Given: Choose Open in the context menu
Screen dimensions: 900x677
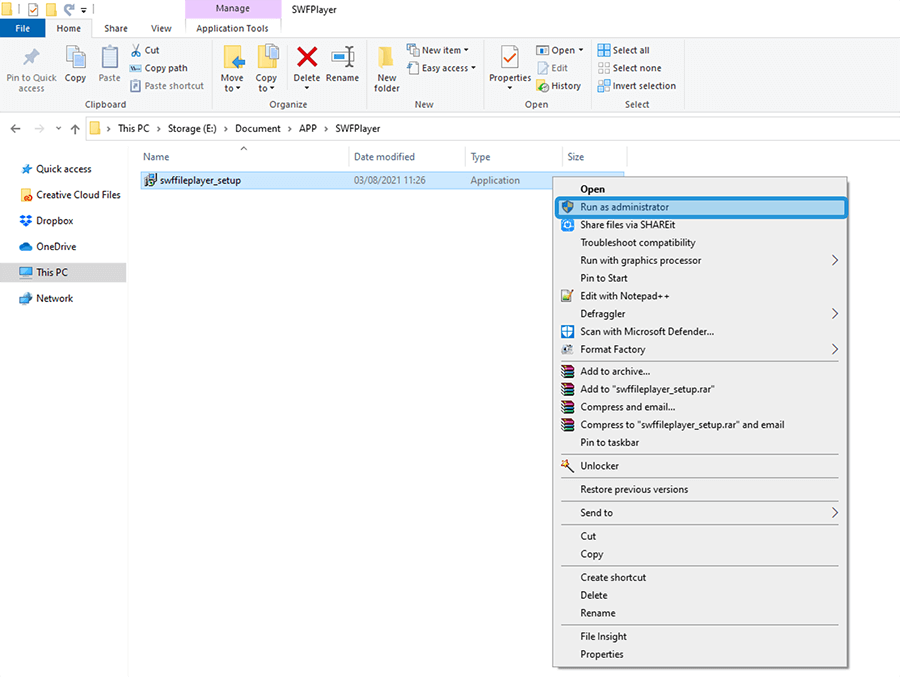Looking at the screenshot, I should click(700, 189).
